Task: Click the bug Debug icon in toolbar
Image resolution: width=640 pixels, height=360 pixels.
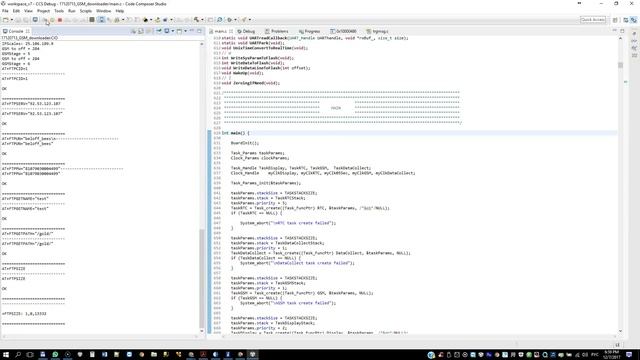Action: tap(117, 20)
